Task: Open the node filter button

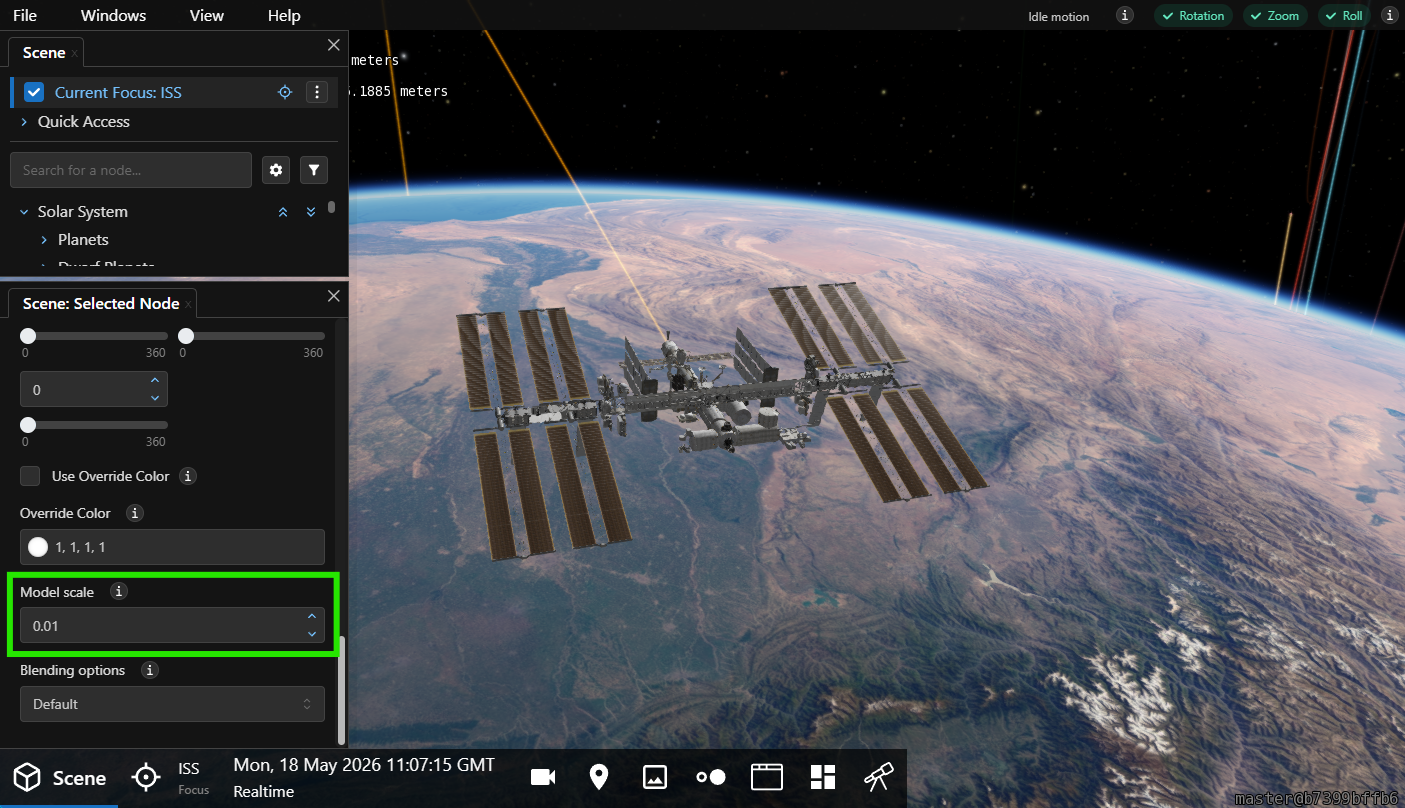Action: click(x=314, y=170)
